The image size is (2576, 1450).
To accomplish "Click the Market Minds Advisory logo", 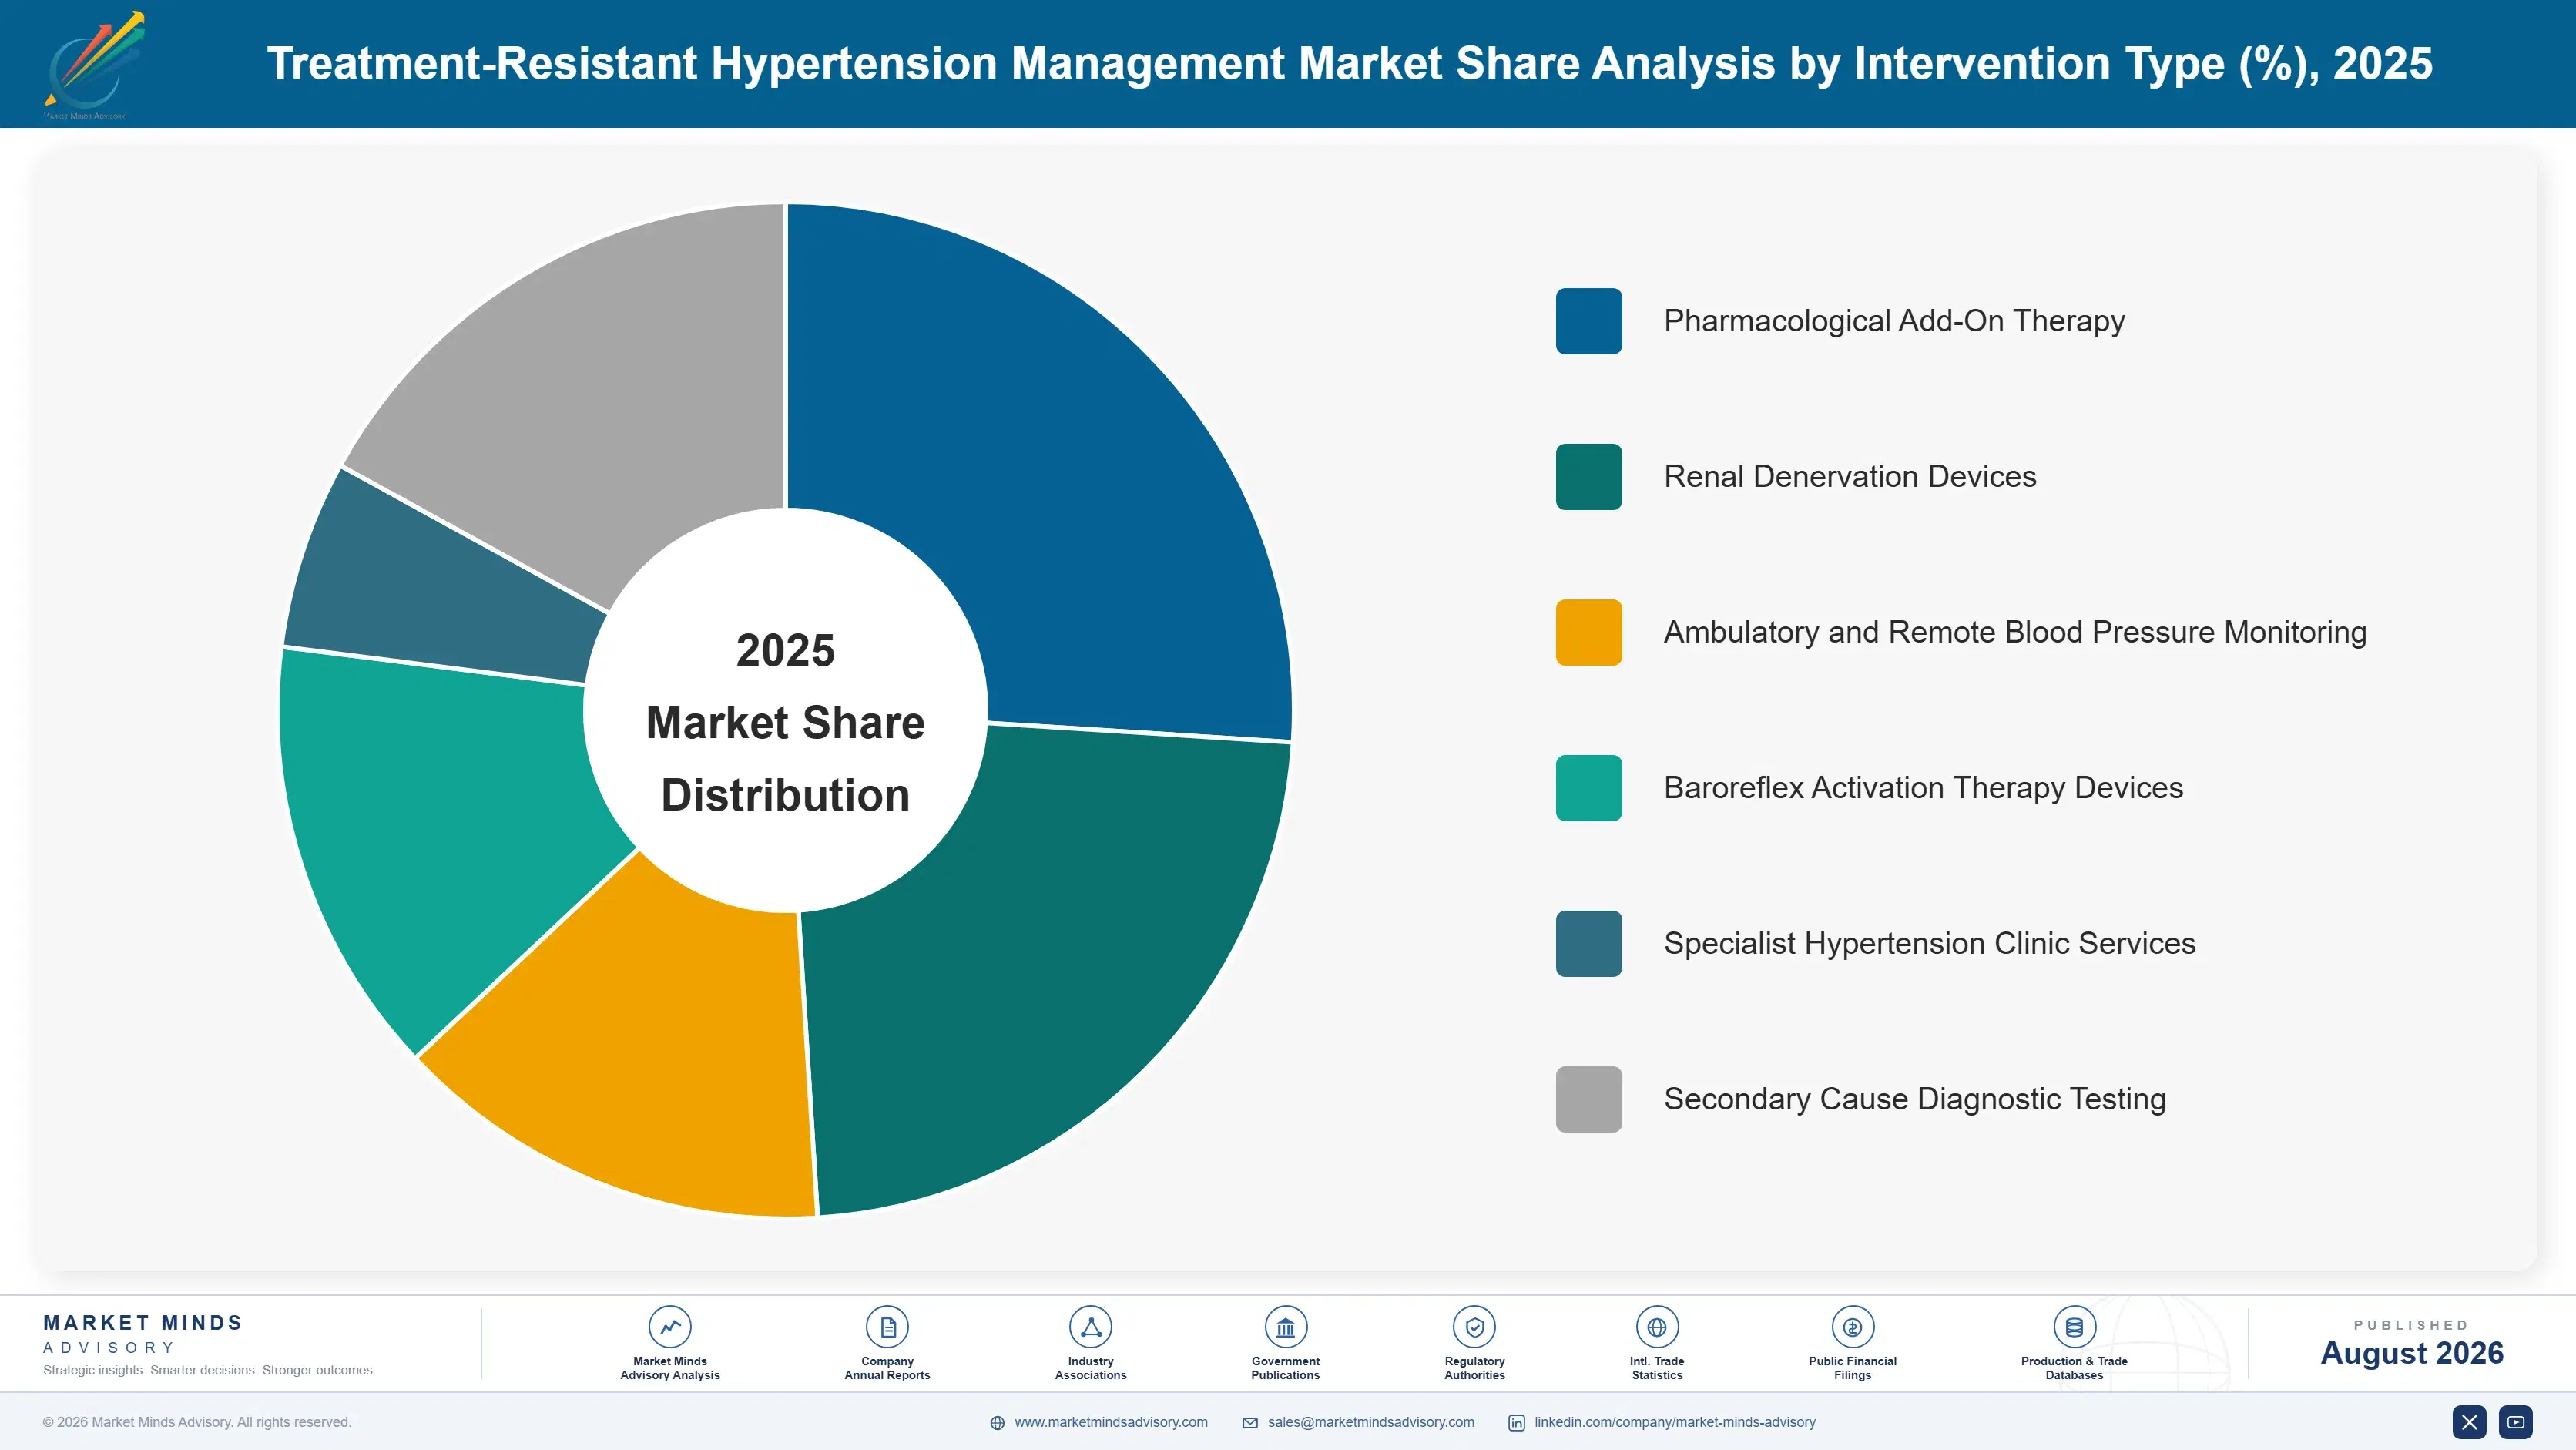I will (94, 65).
